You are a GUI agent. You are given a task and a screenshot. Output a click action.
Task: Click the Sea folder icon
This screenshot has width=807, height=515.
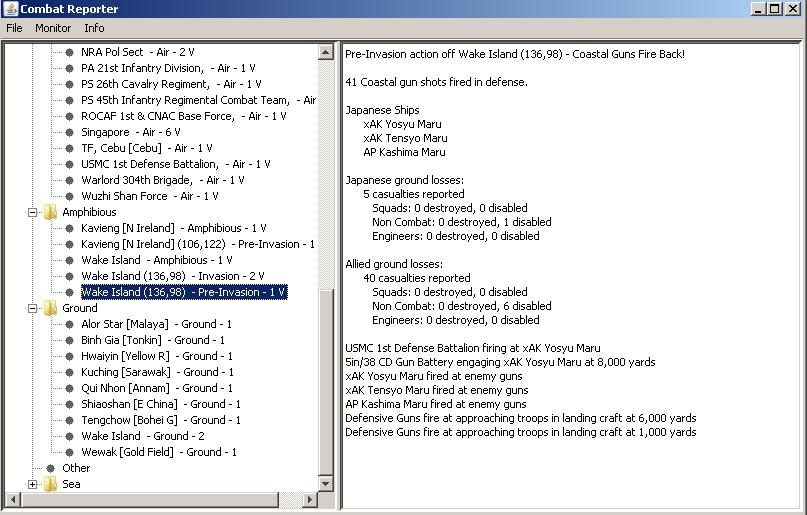point(50,484)
